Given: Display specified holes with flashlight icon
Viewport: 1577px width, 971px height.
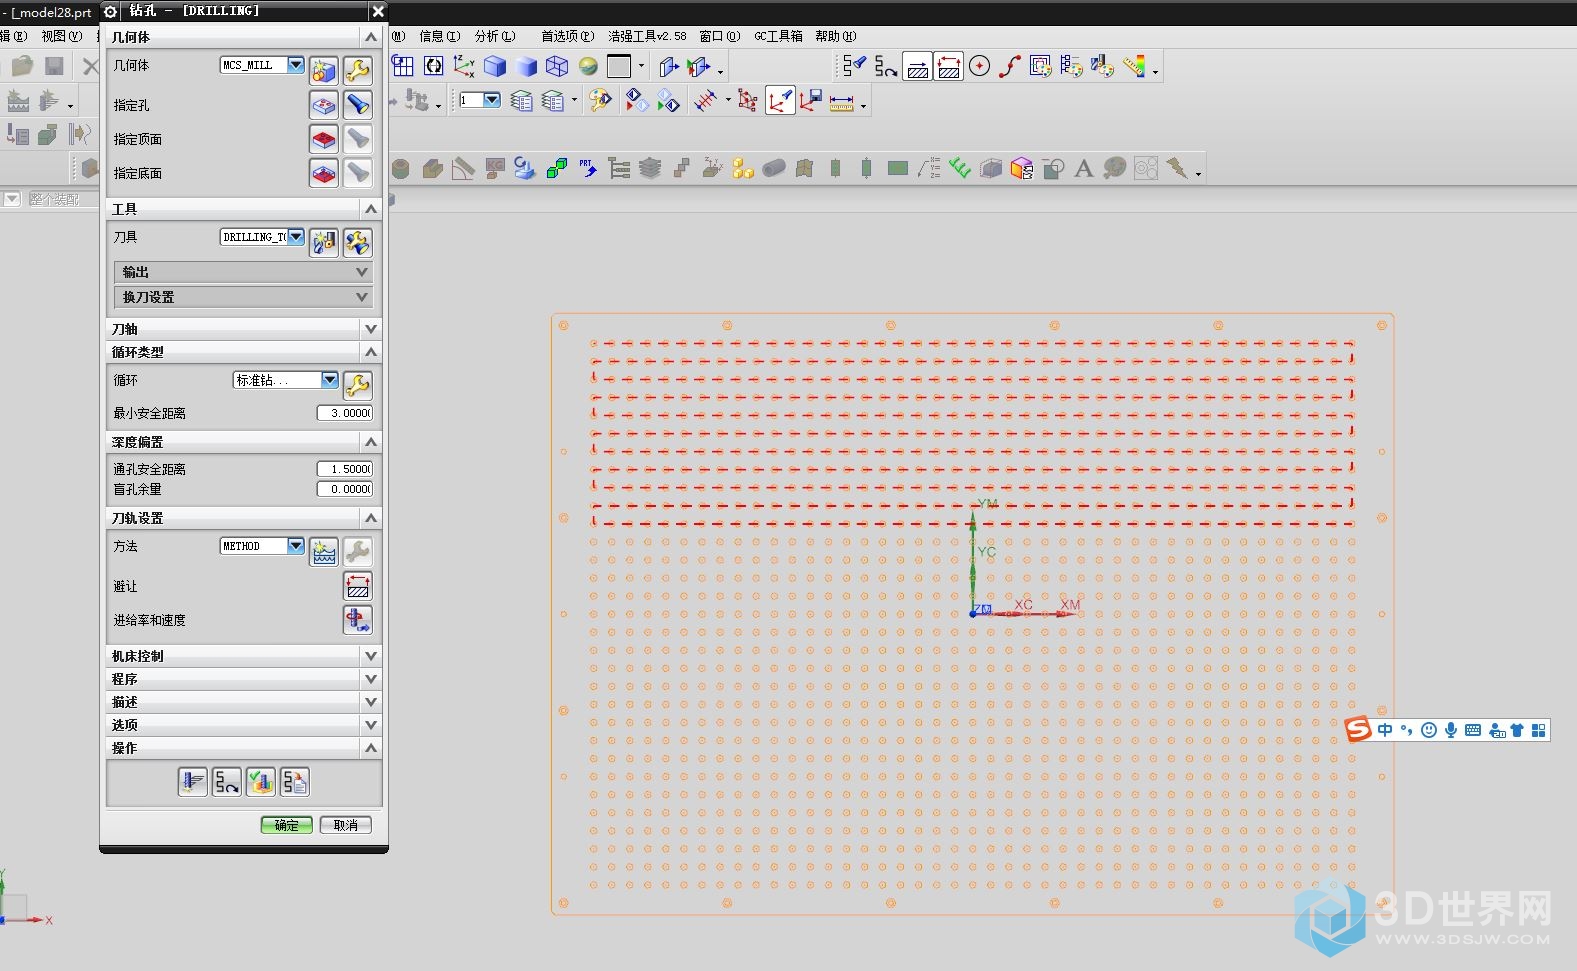Looking at the screenshot, I should [x=357, y=104].
